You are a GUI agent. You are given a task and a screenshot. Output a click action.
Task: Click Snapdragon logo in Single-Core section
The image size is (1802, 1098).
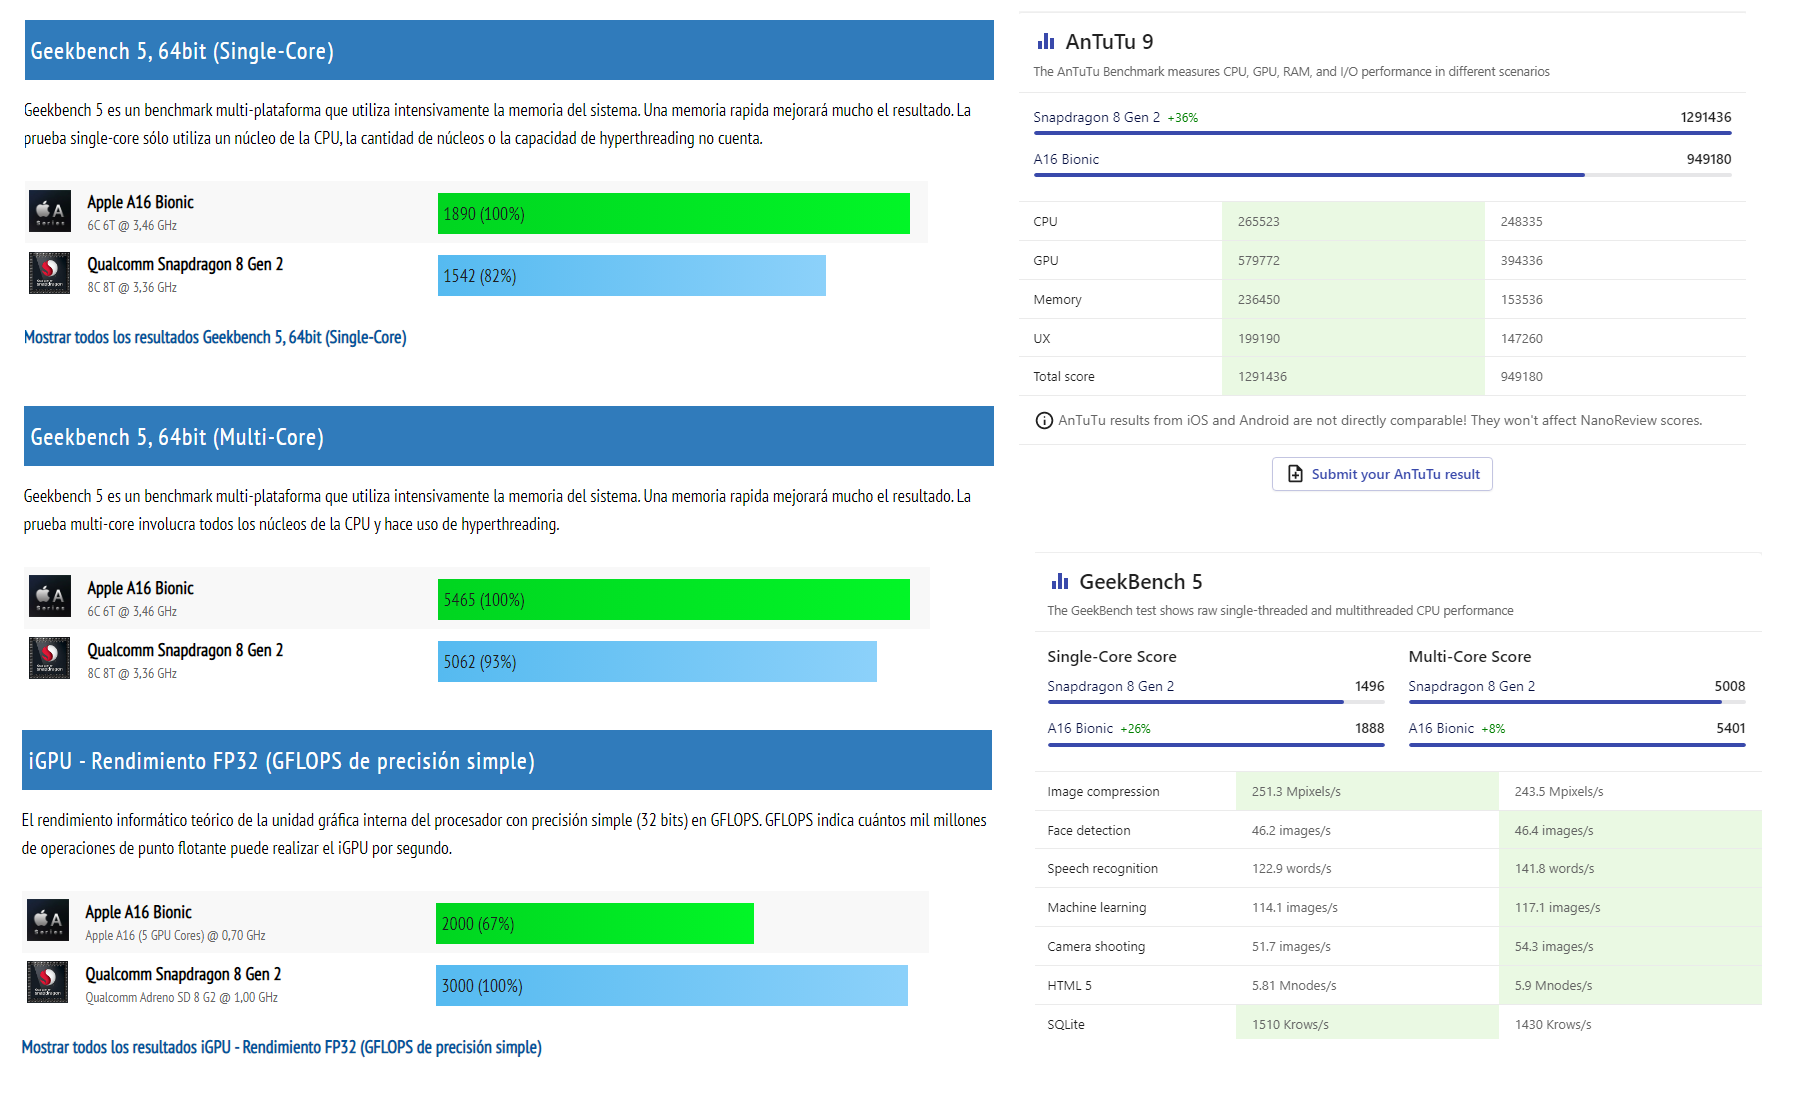[x=50, y=273]
